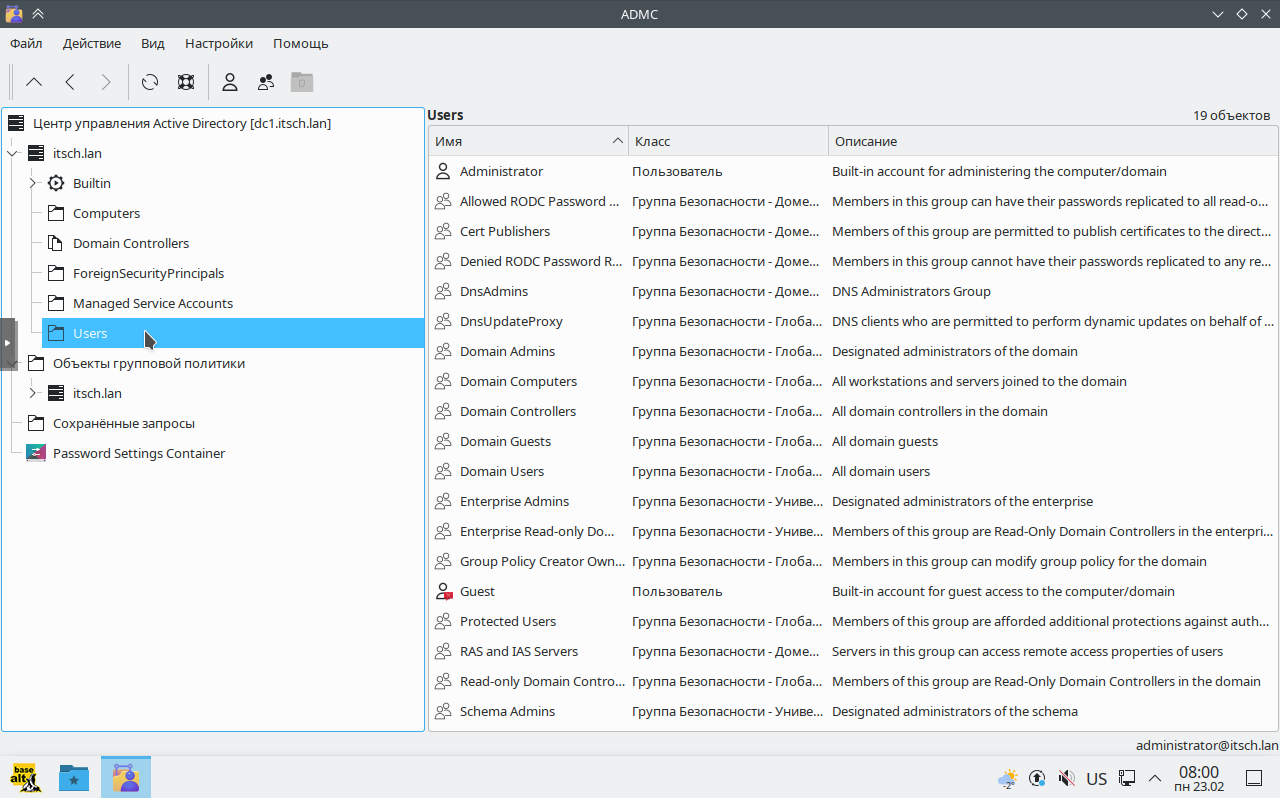Select the Domain Admins group row
The height and width of the screenshot is (798, 1280).
click(x=507, y=351)
